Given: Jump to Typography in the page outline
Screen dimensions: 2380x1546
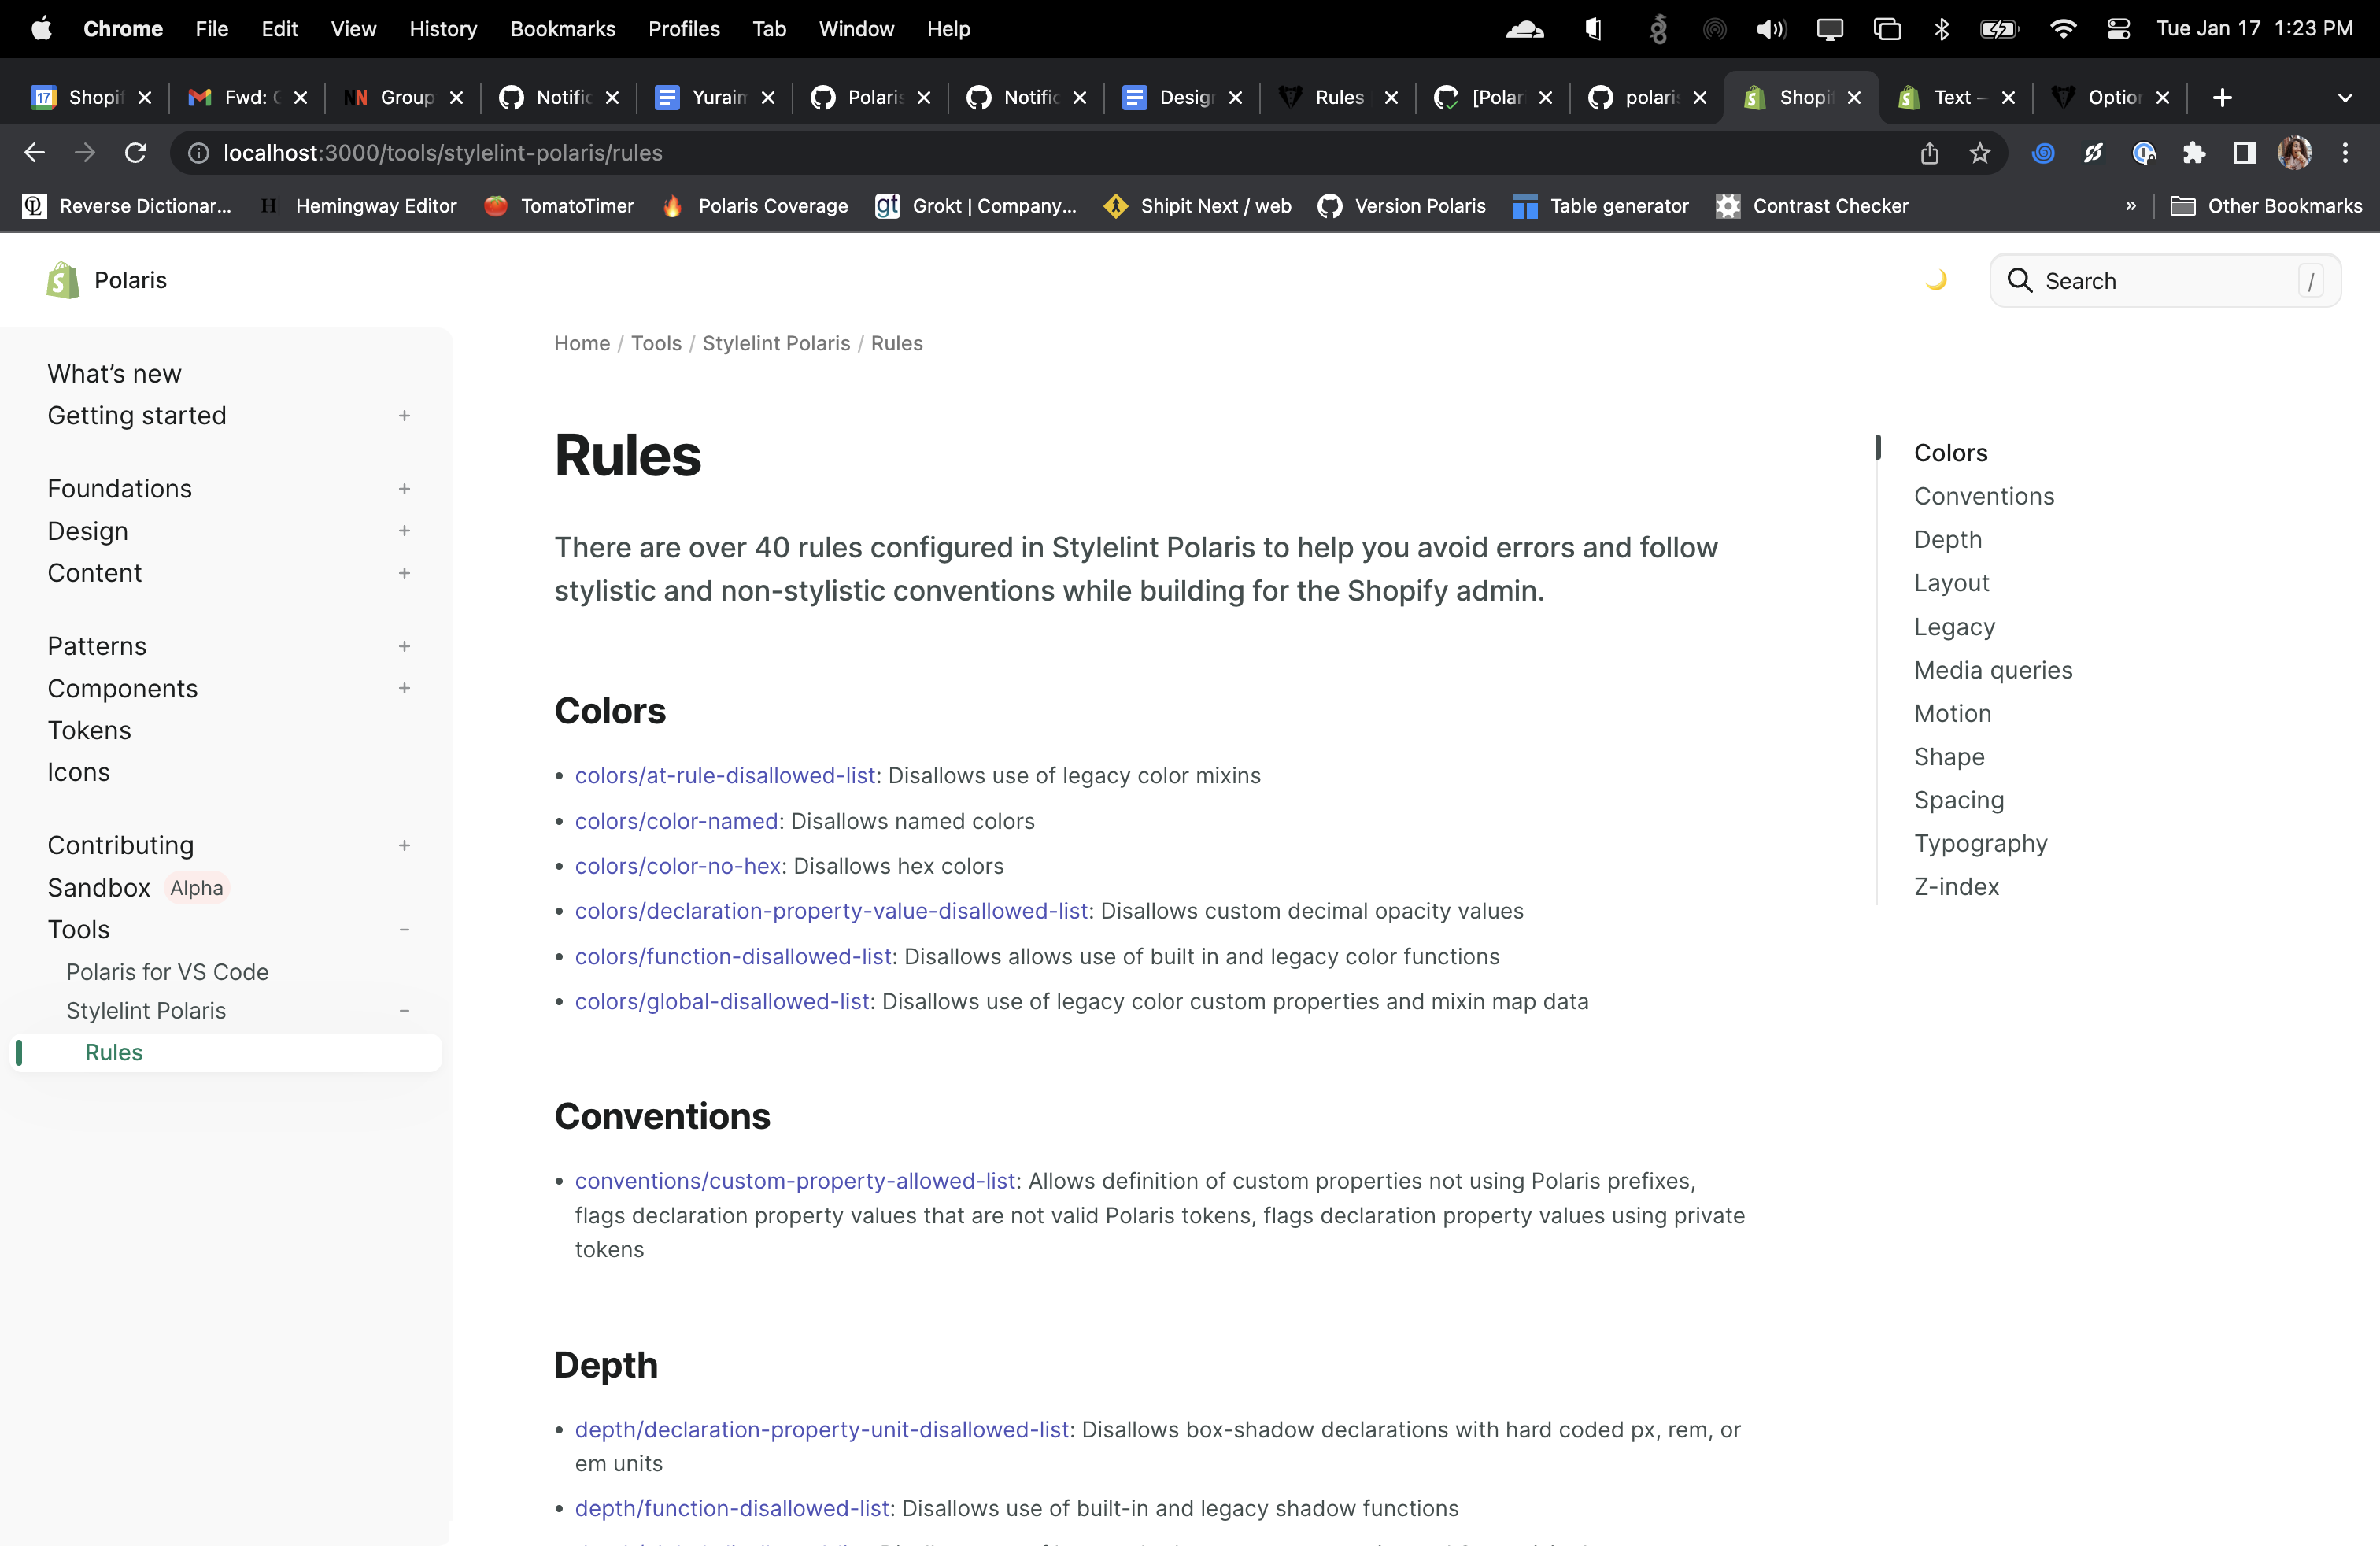Looking at the screenshot, I should [1980, 843].
